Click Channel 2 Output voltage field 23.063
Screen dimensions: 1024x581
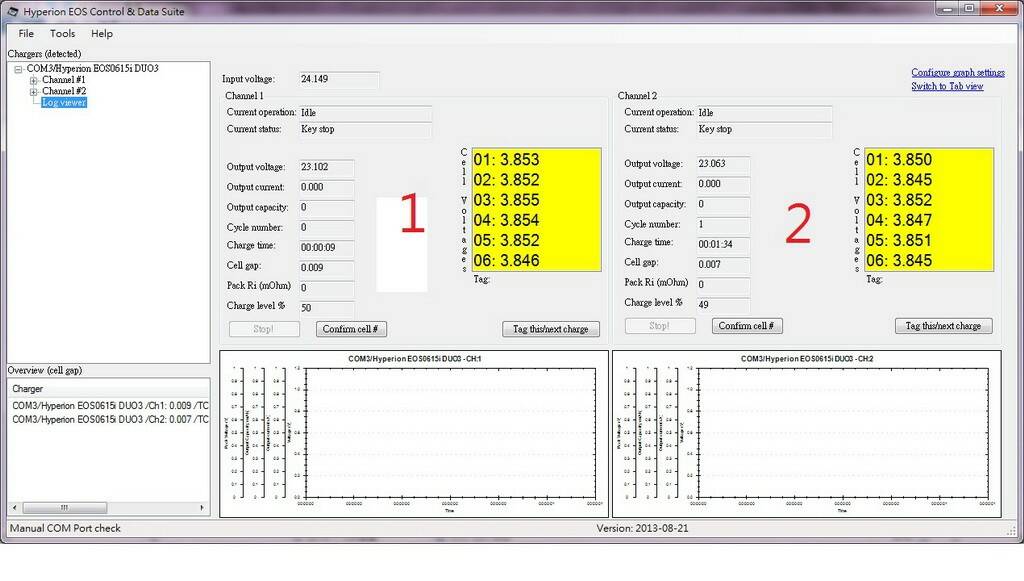[x=723, y=164]
